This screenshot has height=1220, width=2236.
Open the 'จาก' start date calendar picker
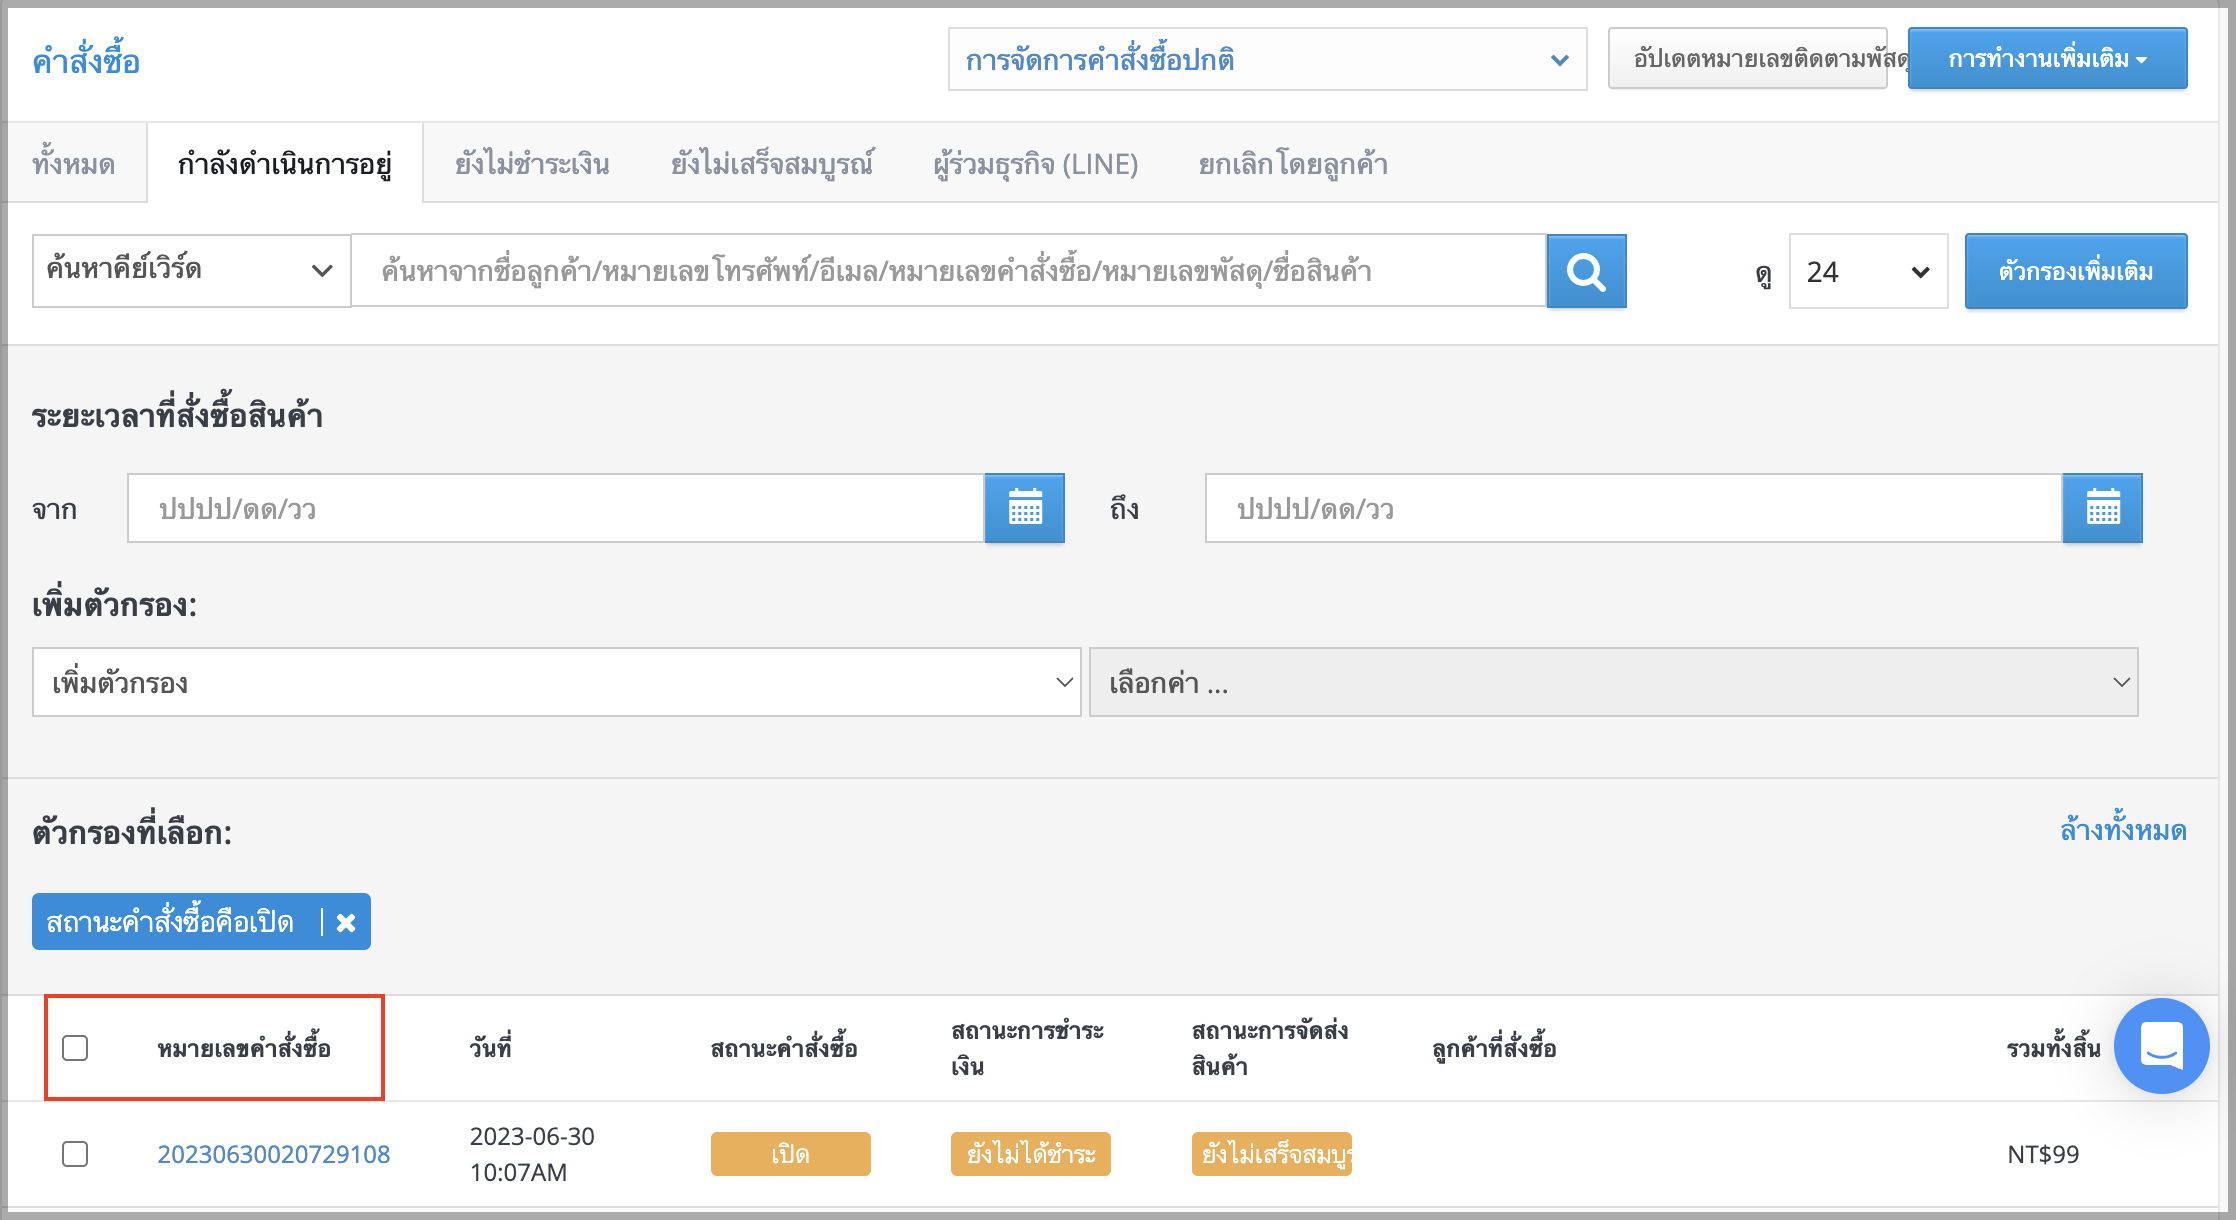1025,508
